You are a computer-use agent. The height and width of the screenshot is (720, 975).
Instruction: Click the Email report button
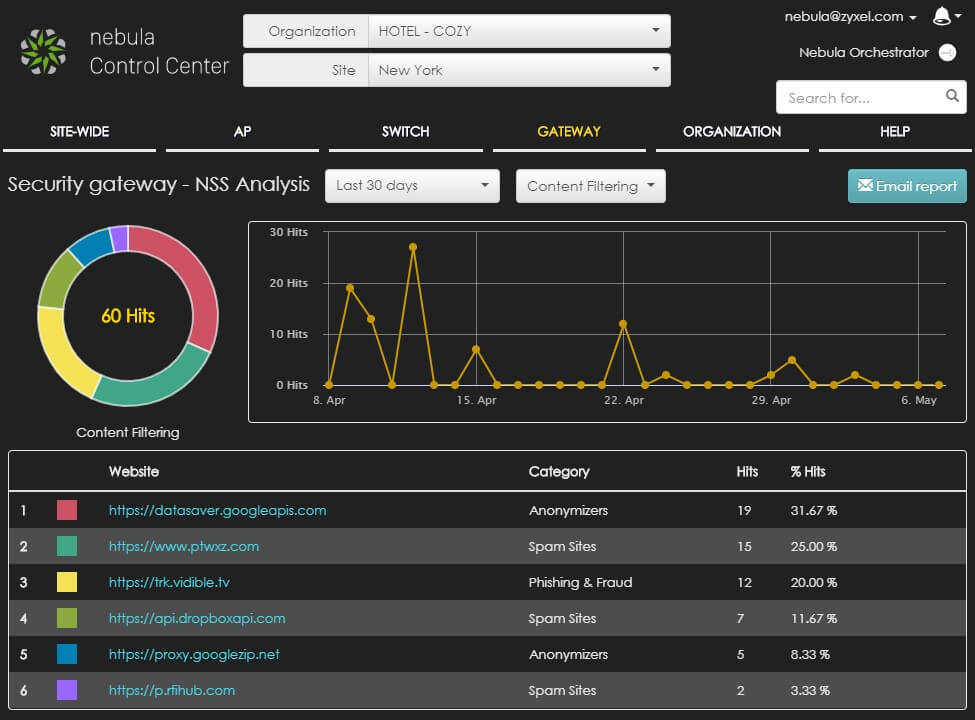click(907, 186)
